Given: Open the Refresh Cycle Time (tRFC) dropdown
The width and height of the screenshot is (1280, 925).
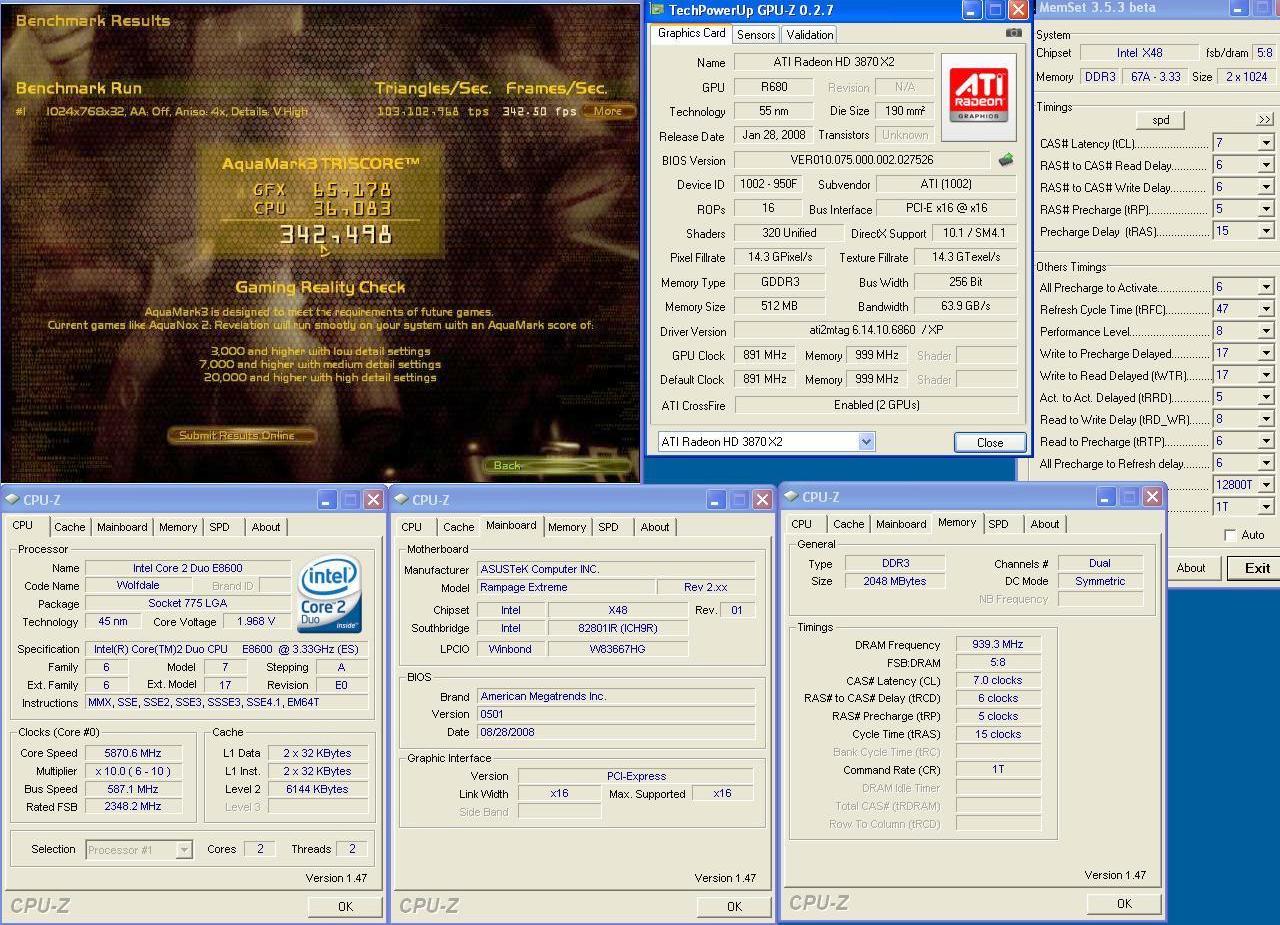Looking at the screenshot, I should [x=1265, y=309].
